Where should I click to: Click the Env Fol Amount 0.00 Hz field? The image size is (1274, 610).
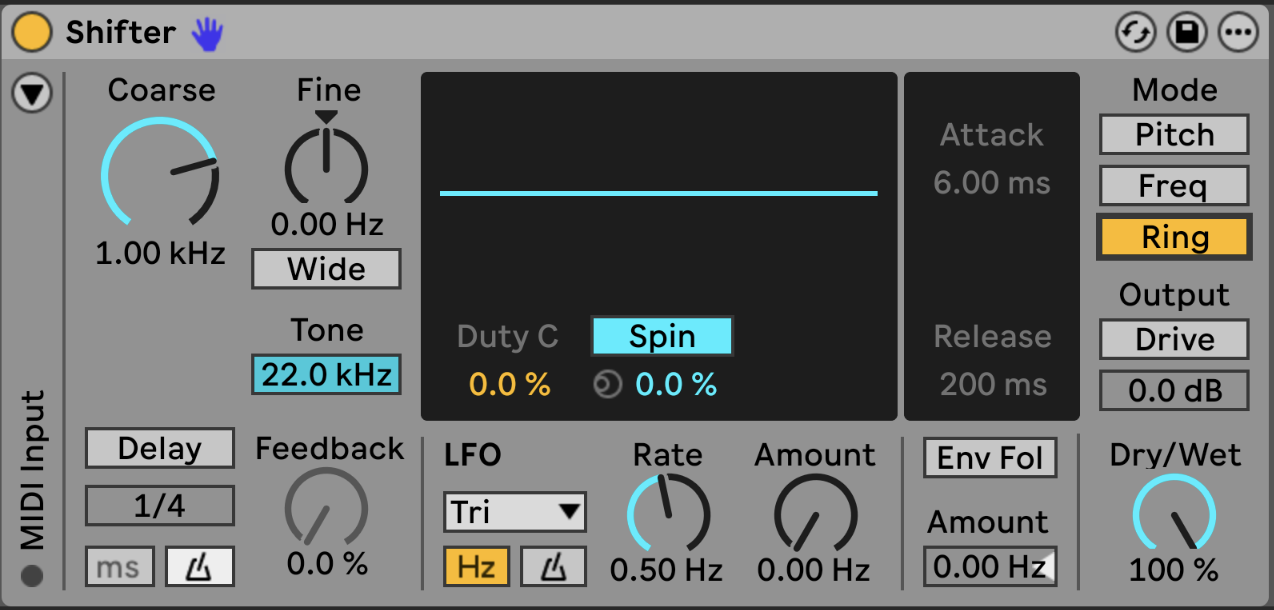pos(990,566)
